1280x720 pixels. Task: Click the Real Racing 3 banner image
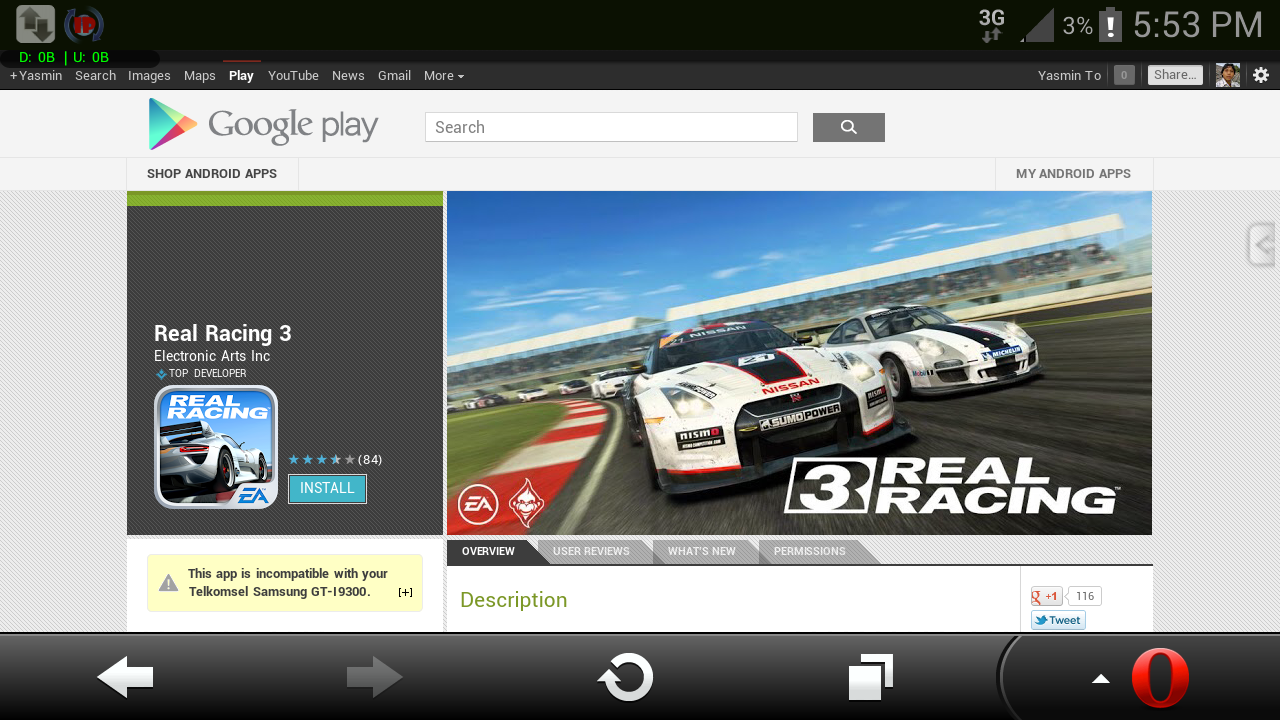[x=799, y=363]
